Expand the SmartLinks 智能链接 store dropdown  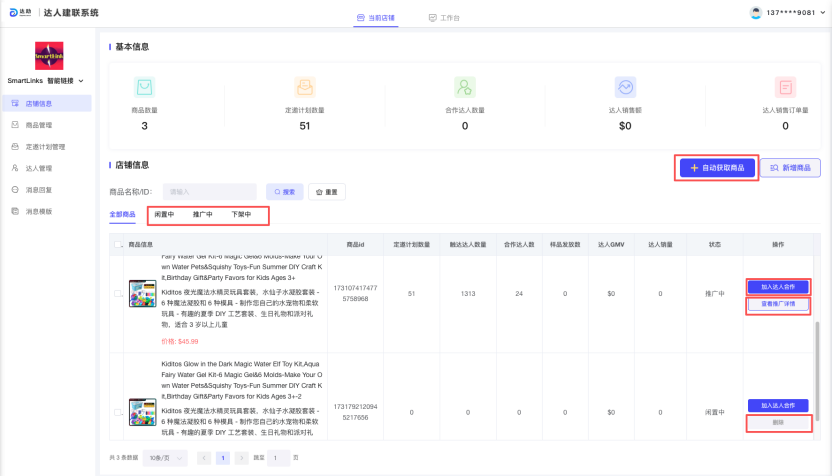pos(81,81)
